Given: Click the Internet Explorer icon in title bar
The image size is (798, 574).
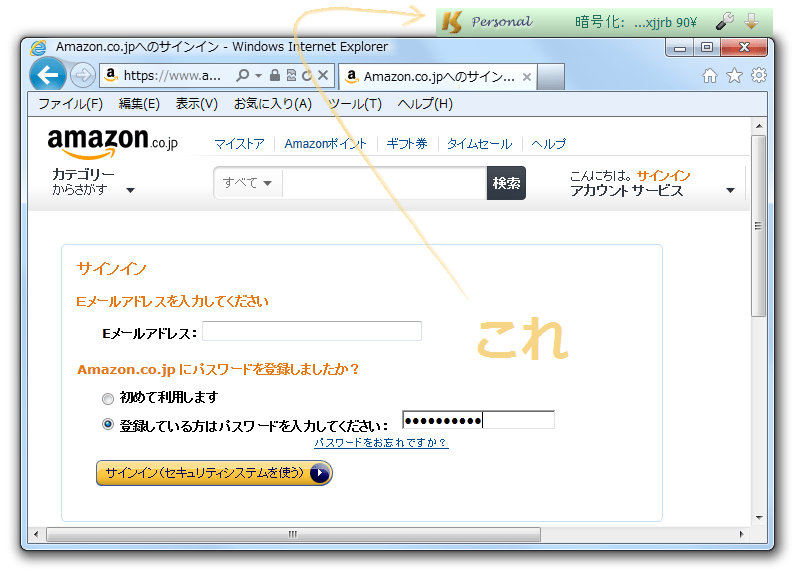Looking at the screenshot, I should coord(39,47).
